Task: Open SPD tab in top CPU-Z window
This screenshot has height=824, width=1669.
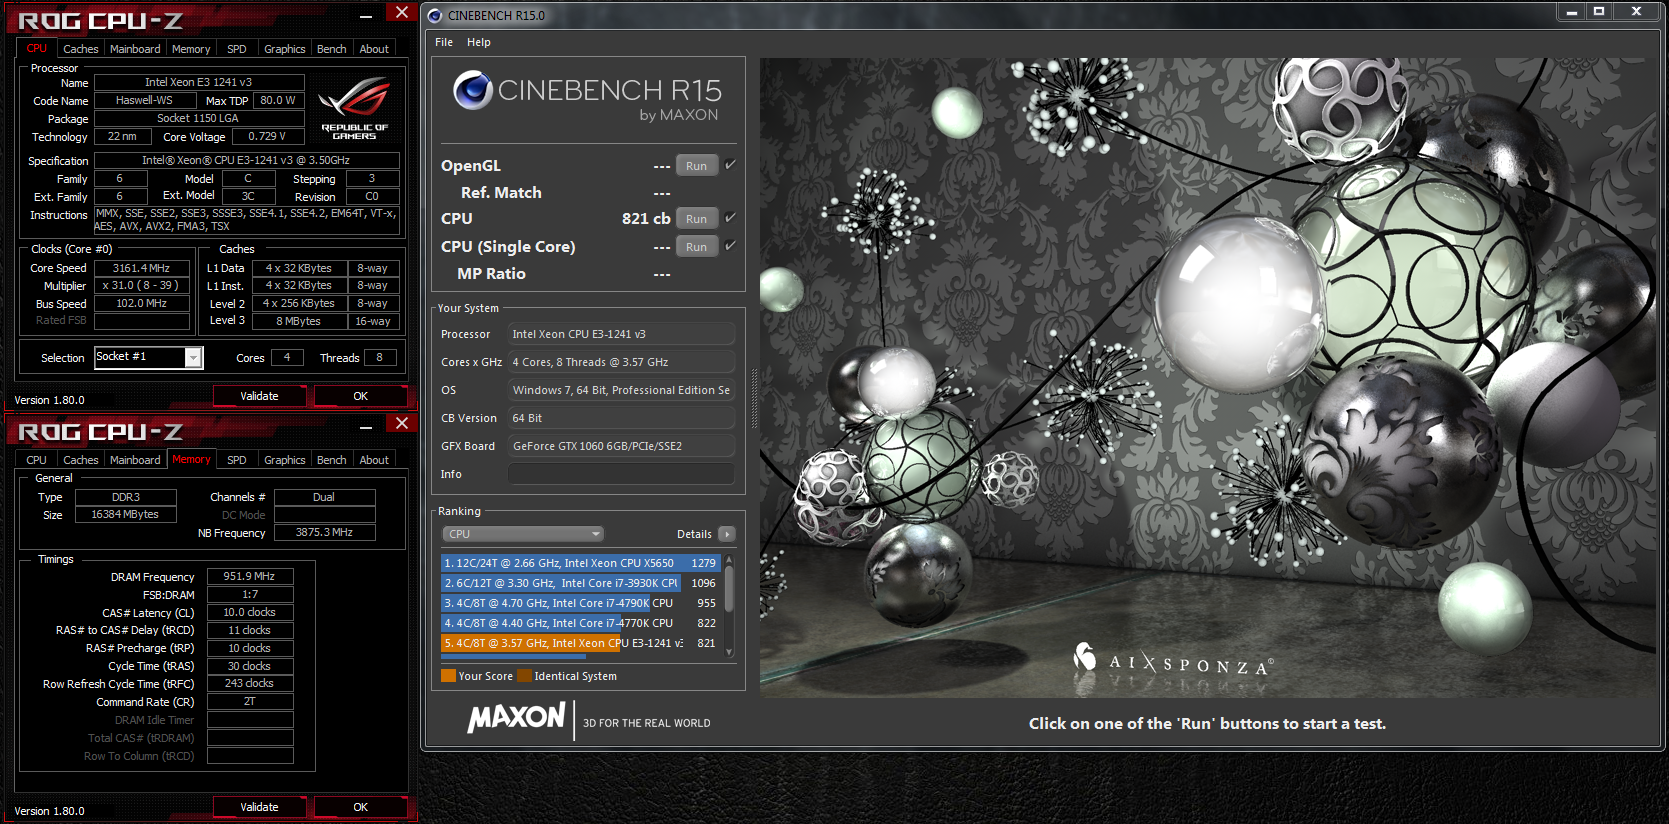Action: [237, 48]
